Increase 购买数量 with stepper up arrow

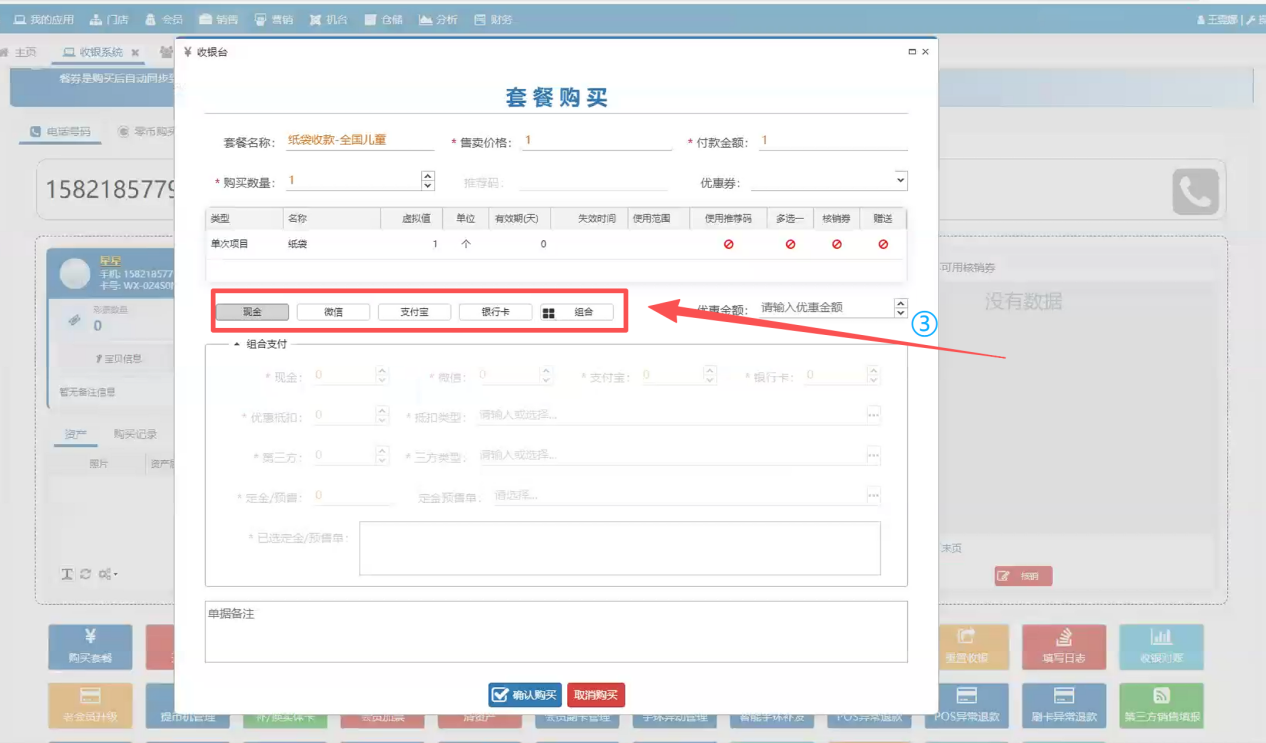click(428, 176)
